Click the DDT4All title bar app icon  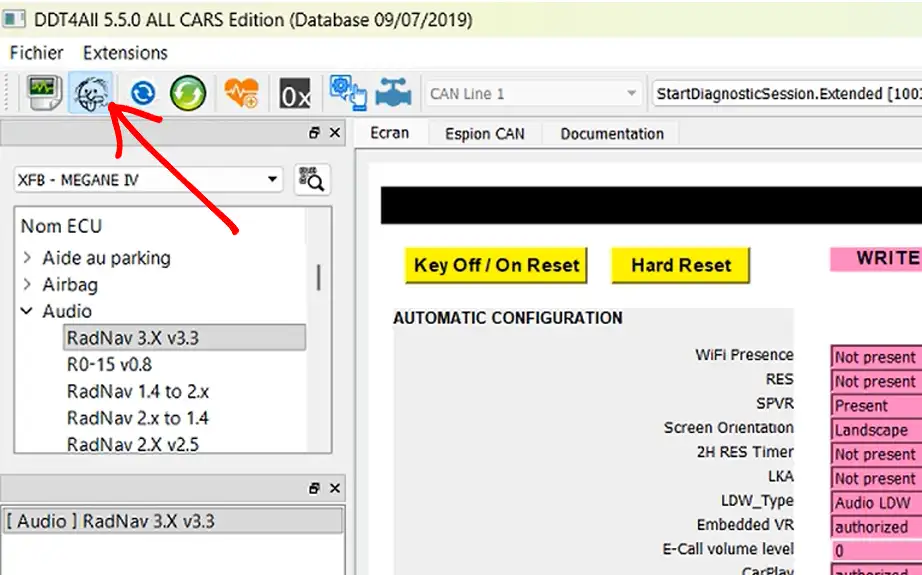pyautogui.click(x=14, y=19)
